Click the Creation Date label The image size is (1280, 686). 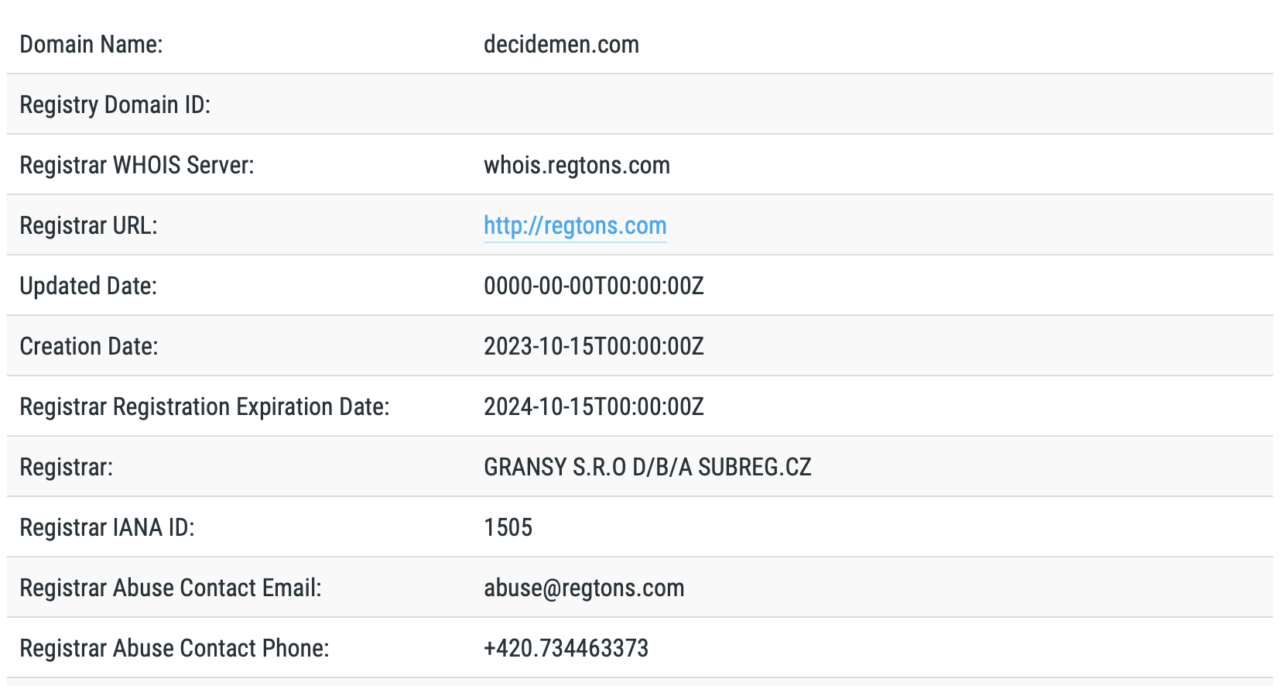coord(89,346)
